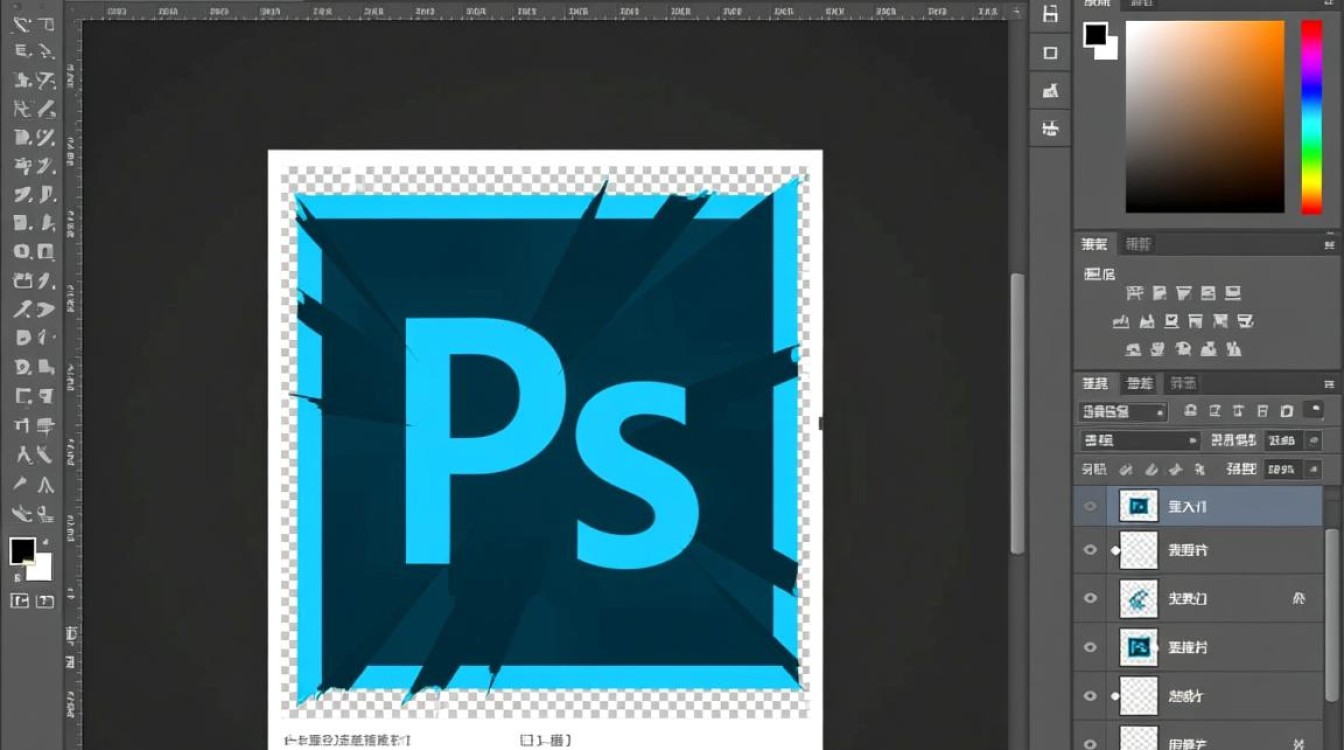Click the last icon in the adjustments grid top row
Image resolution: width=1344 pixels, height=750 pixels.
1233,294
